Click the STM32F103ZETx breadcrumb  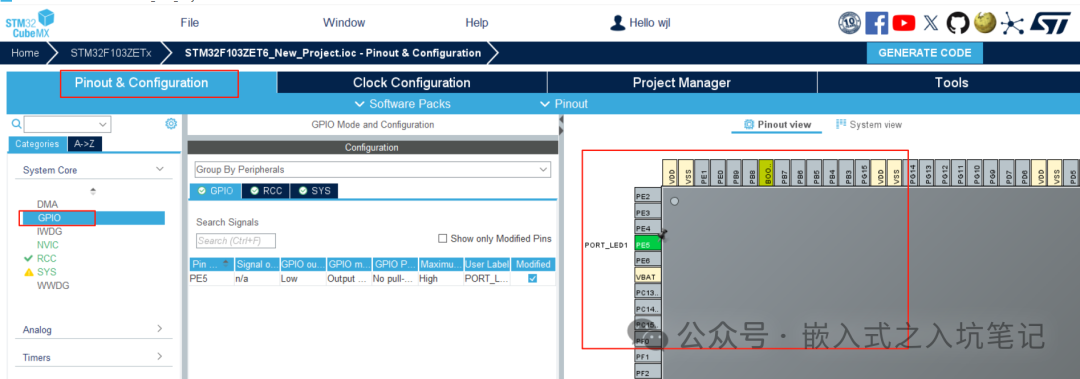click(x=111, y=52)
